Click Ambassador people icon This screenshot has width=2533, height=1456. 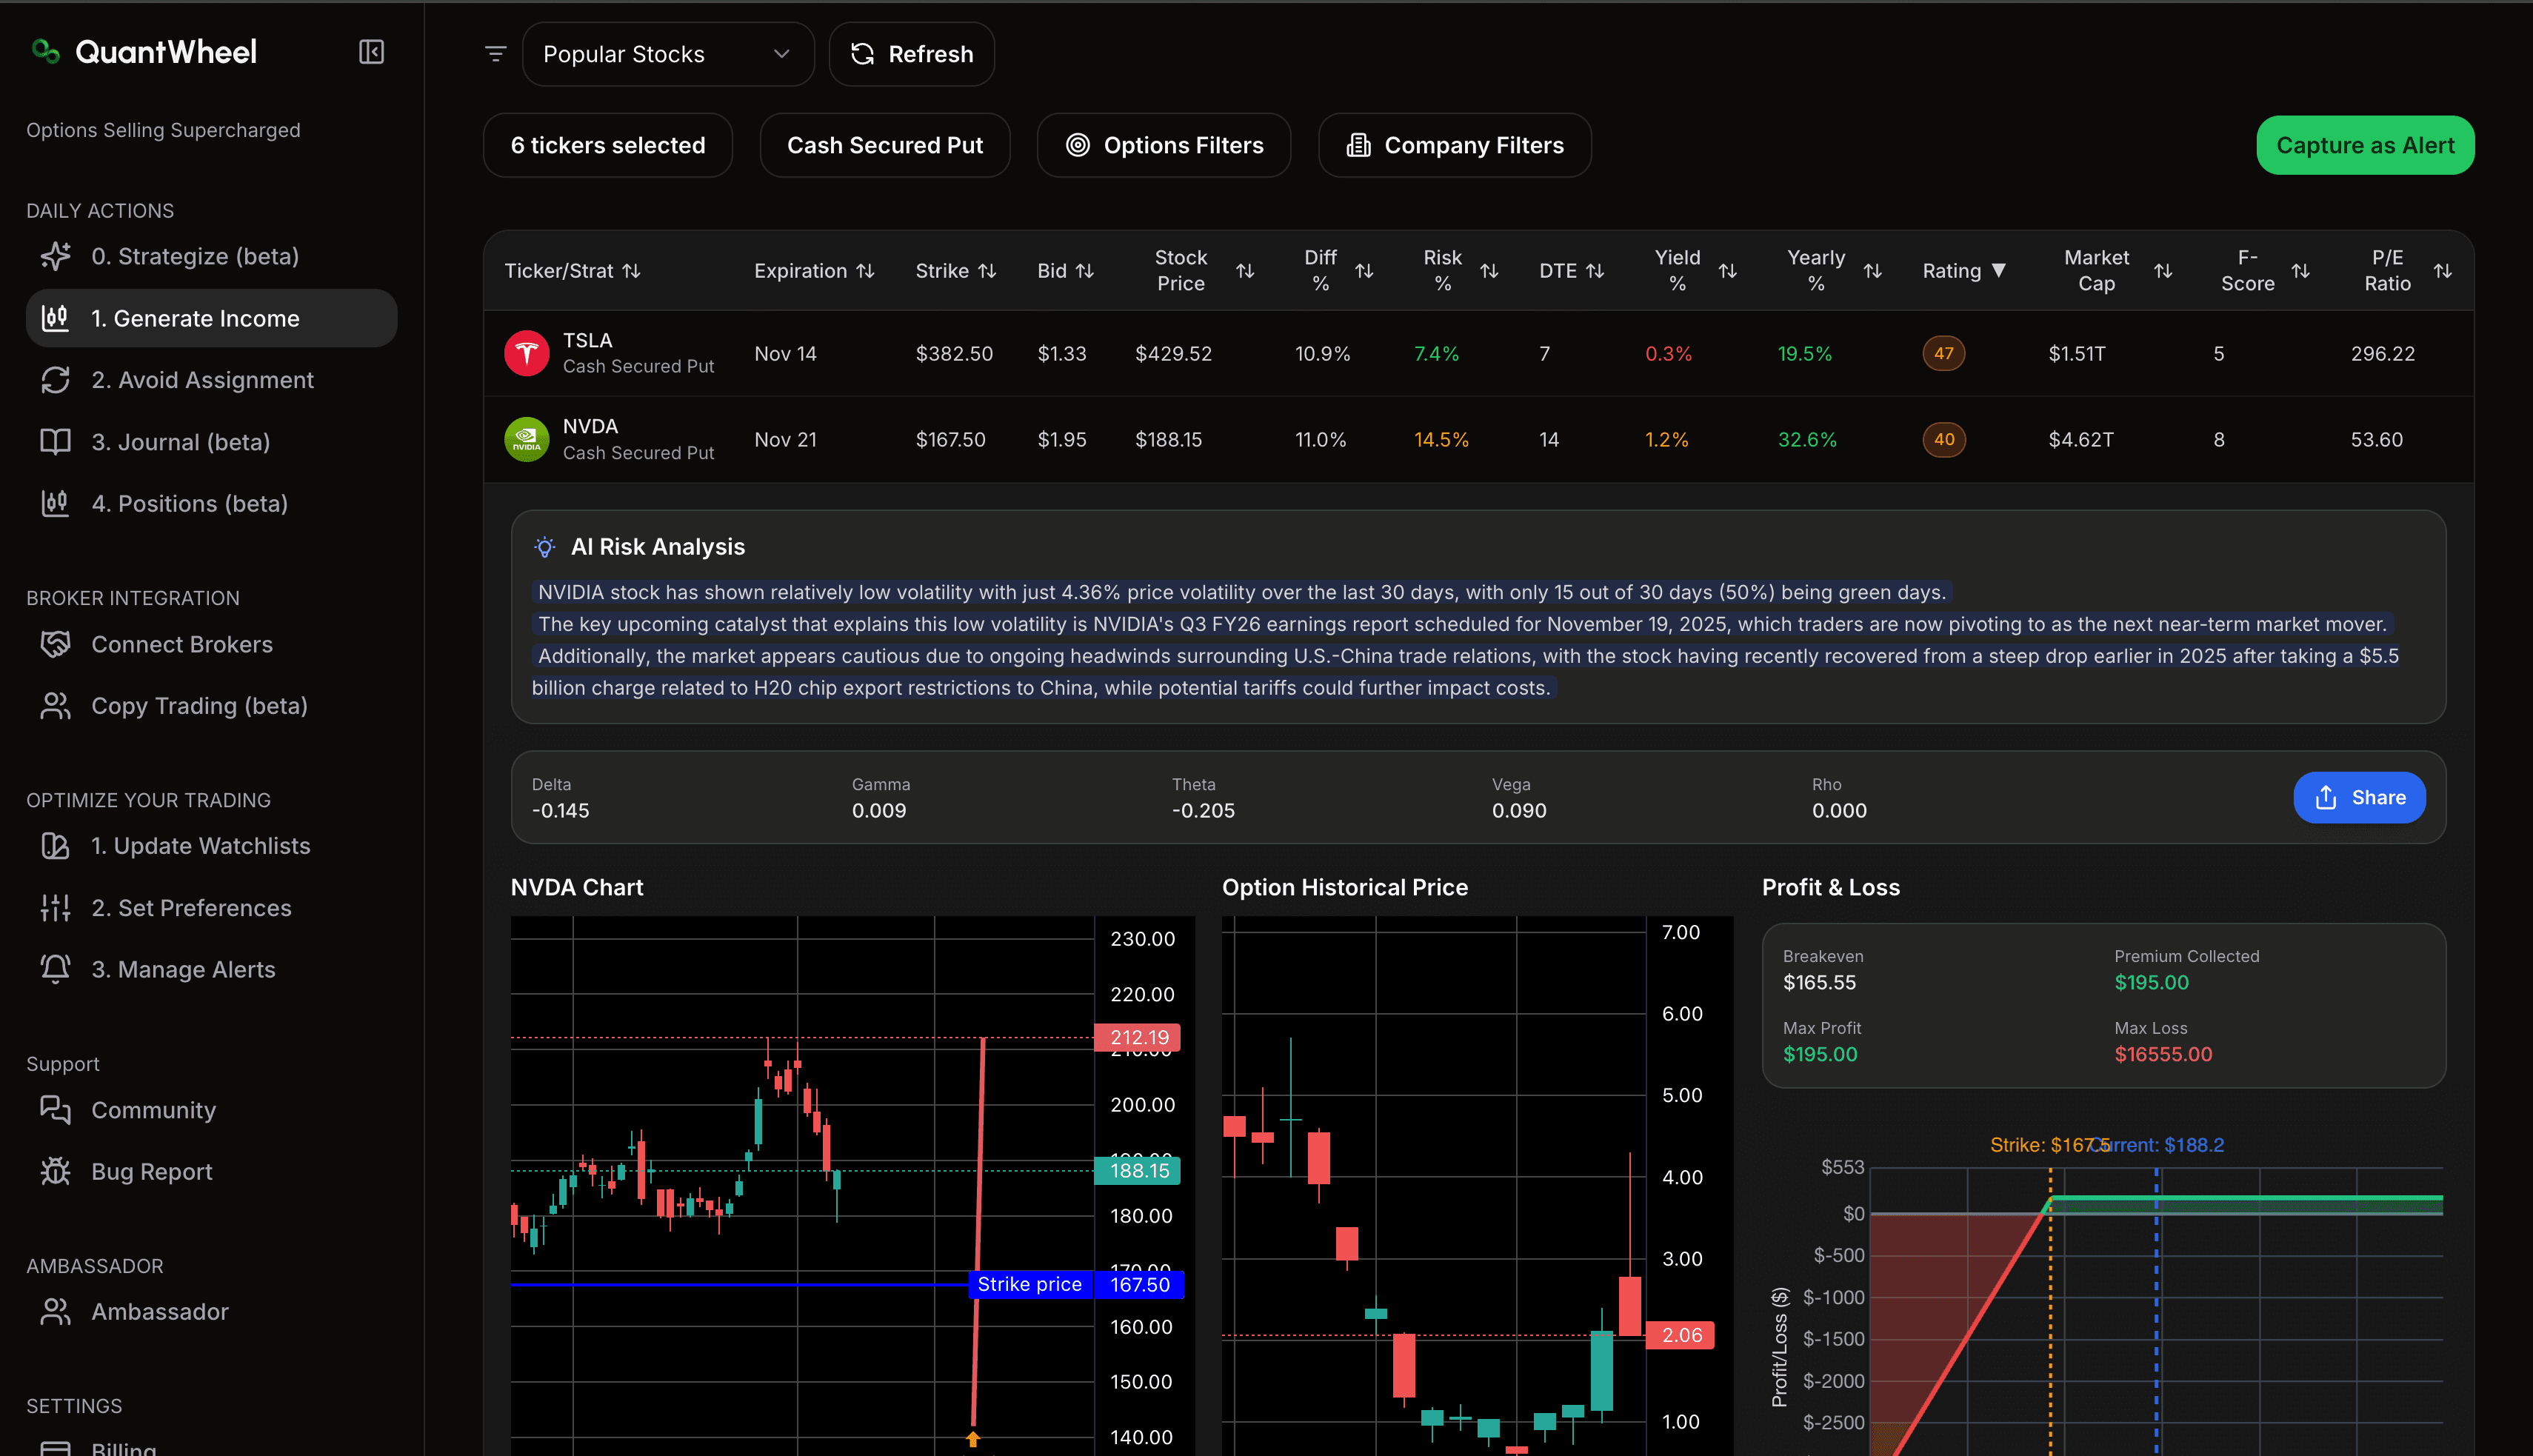click(x=55, y=1311)
